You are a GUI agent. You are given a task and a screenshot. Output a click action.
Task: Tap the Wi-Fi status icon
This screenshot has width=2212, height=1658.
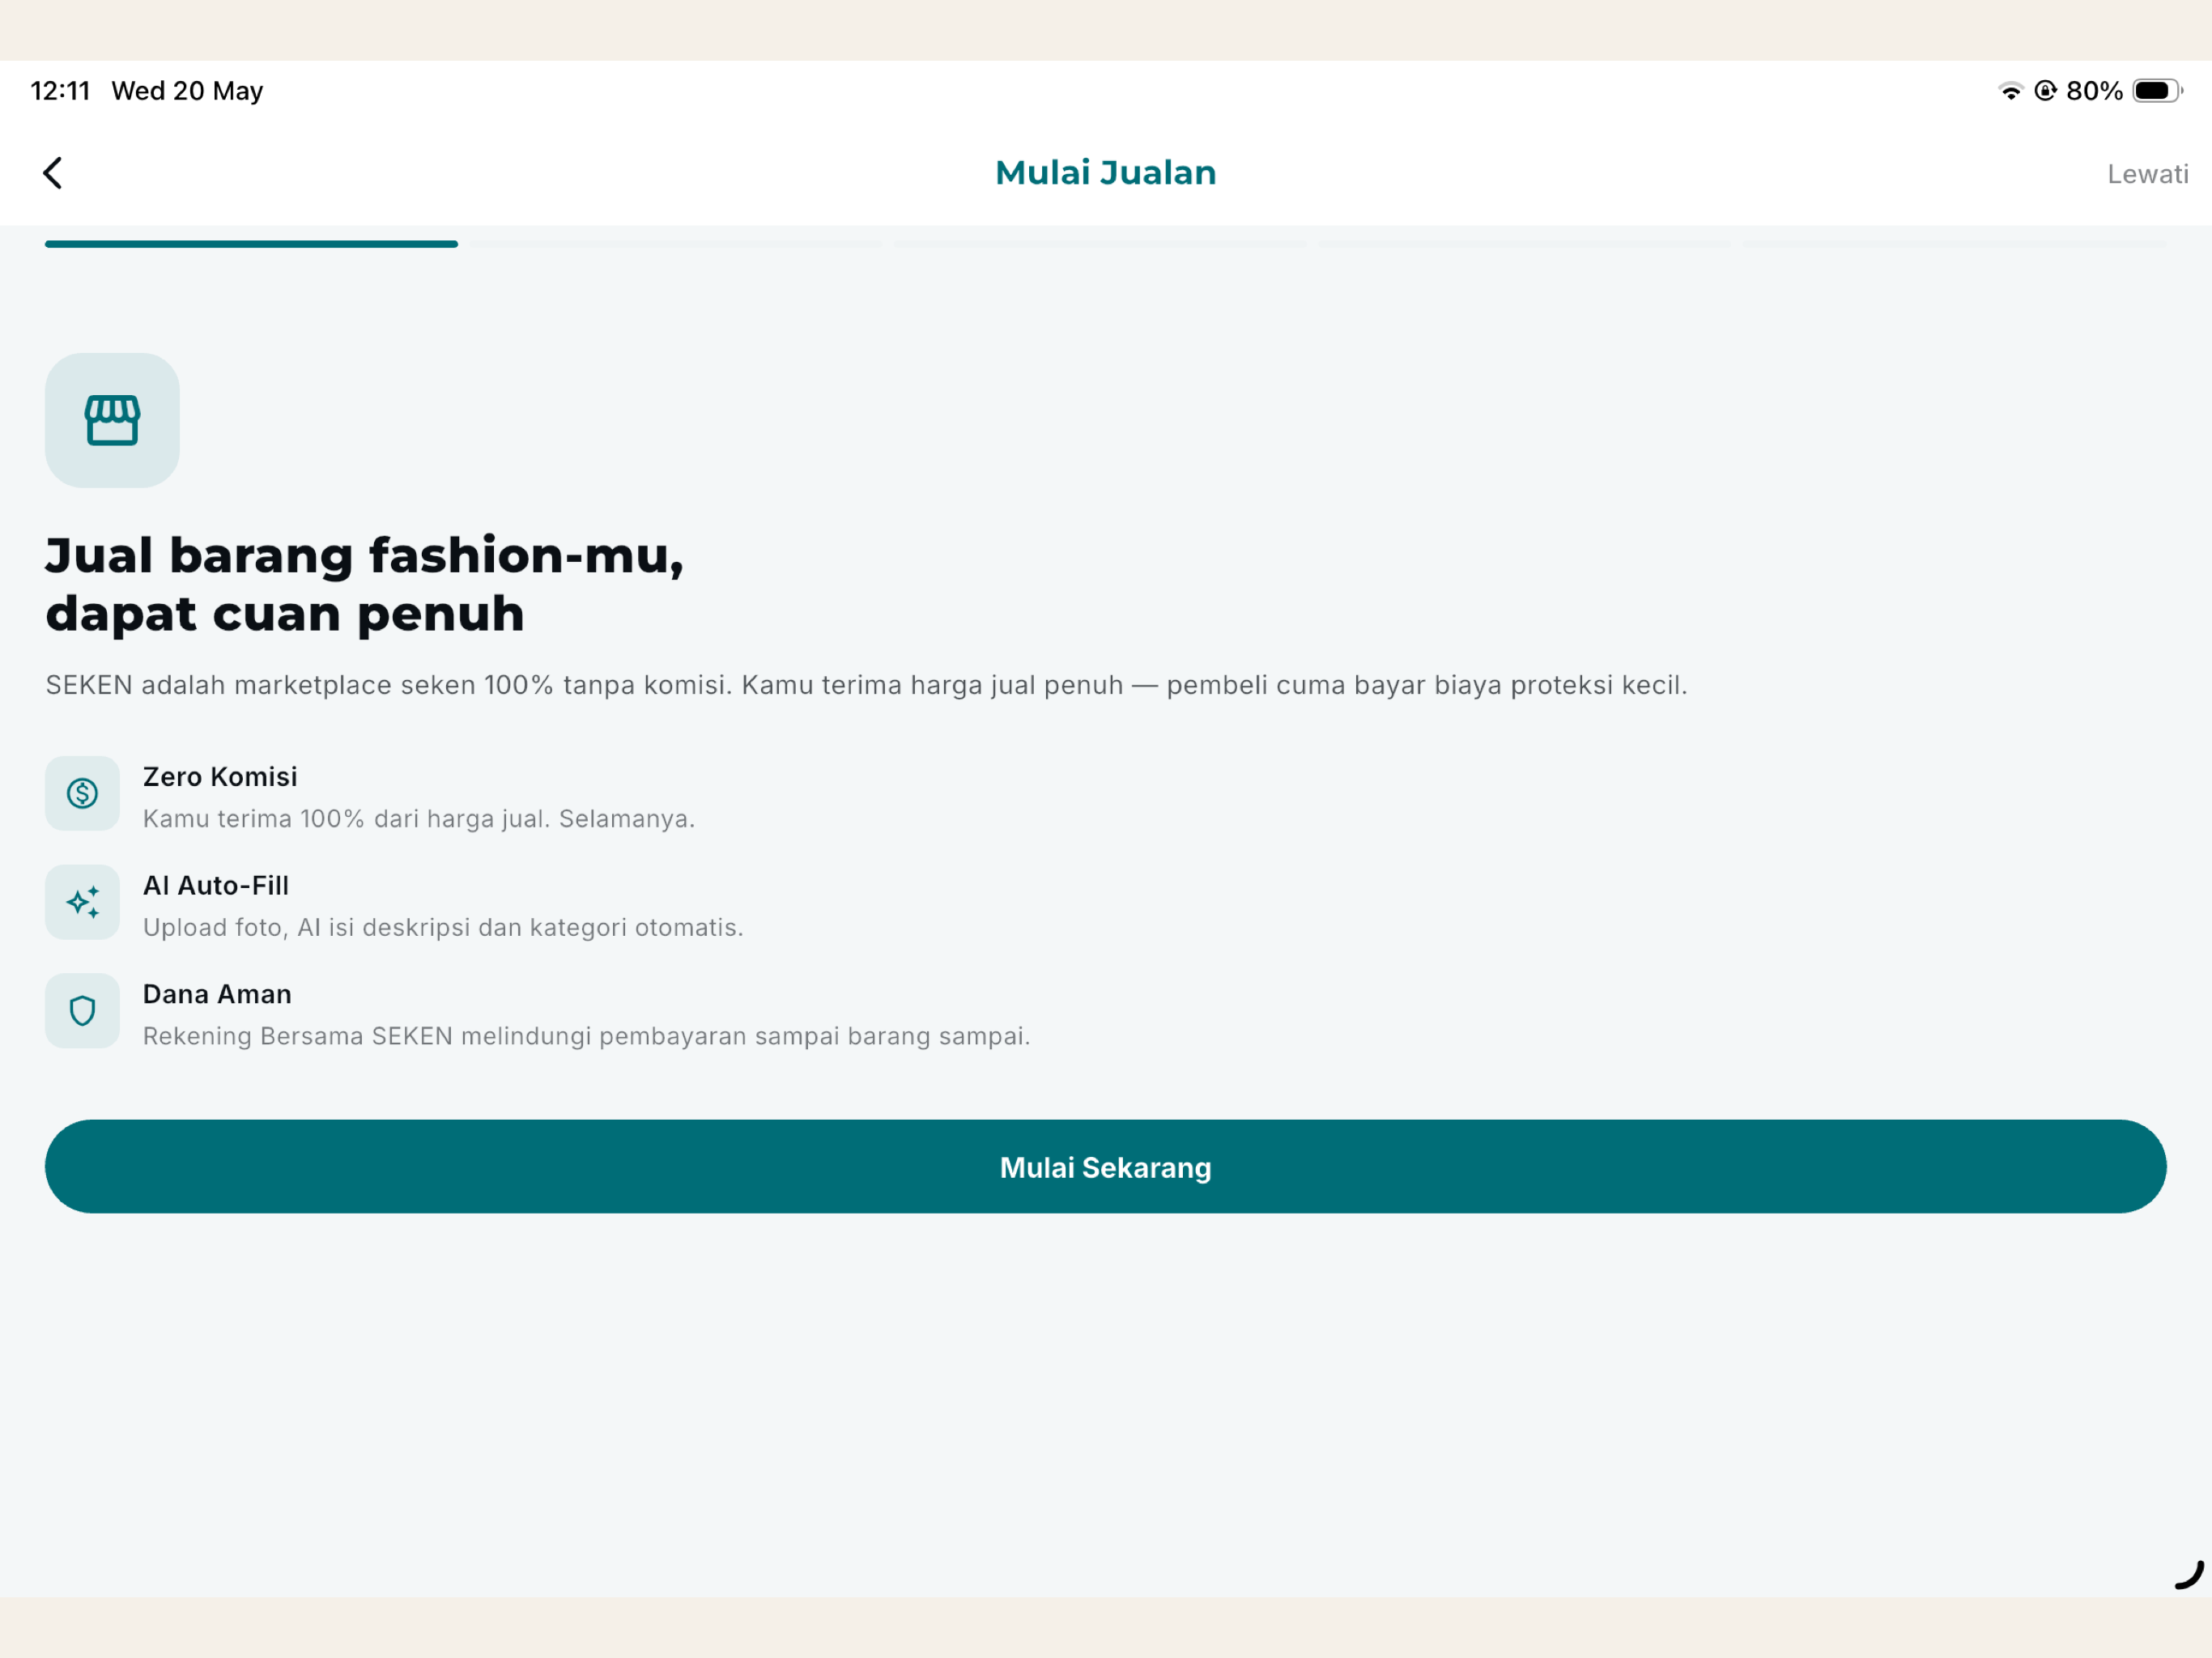pos(2010,91)
